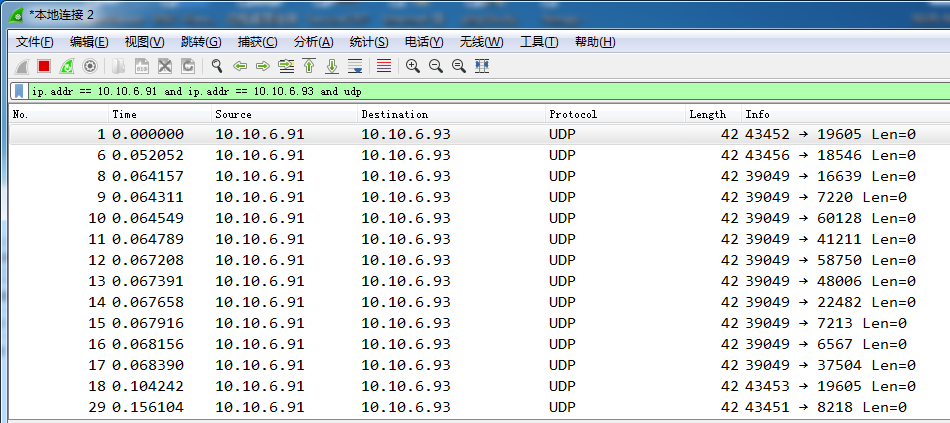Open the 跳转(G) menu
Image resolution: width=950 pixels, height=423 pixels.
click(x=201, y=42)
